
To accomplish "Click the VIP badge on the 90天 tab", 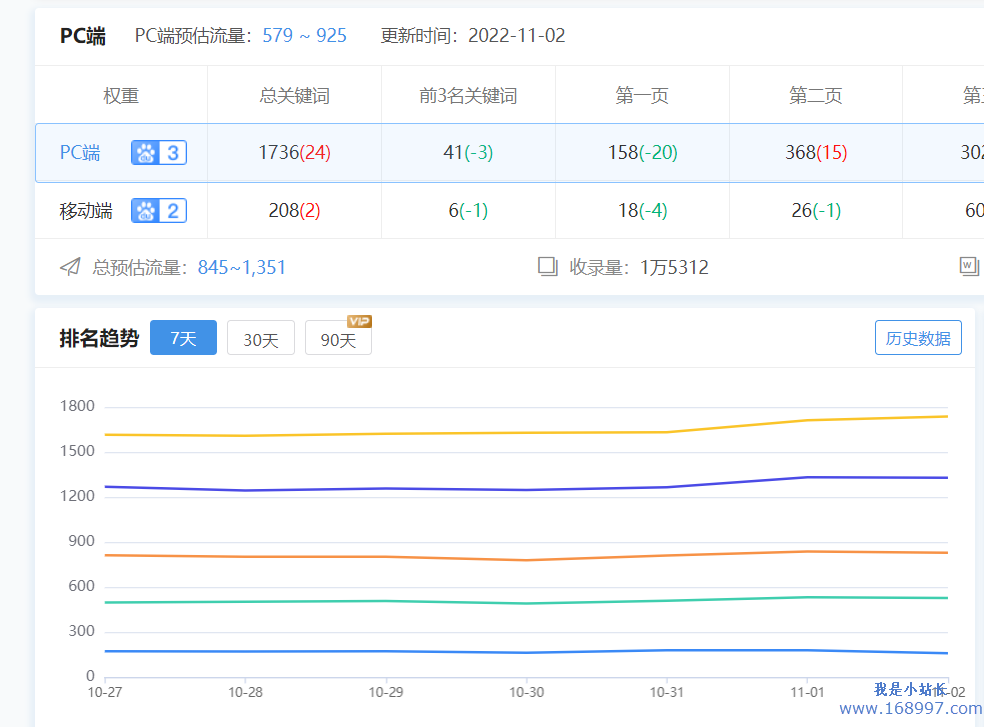I will point(359,321).
